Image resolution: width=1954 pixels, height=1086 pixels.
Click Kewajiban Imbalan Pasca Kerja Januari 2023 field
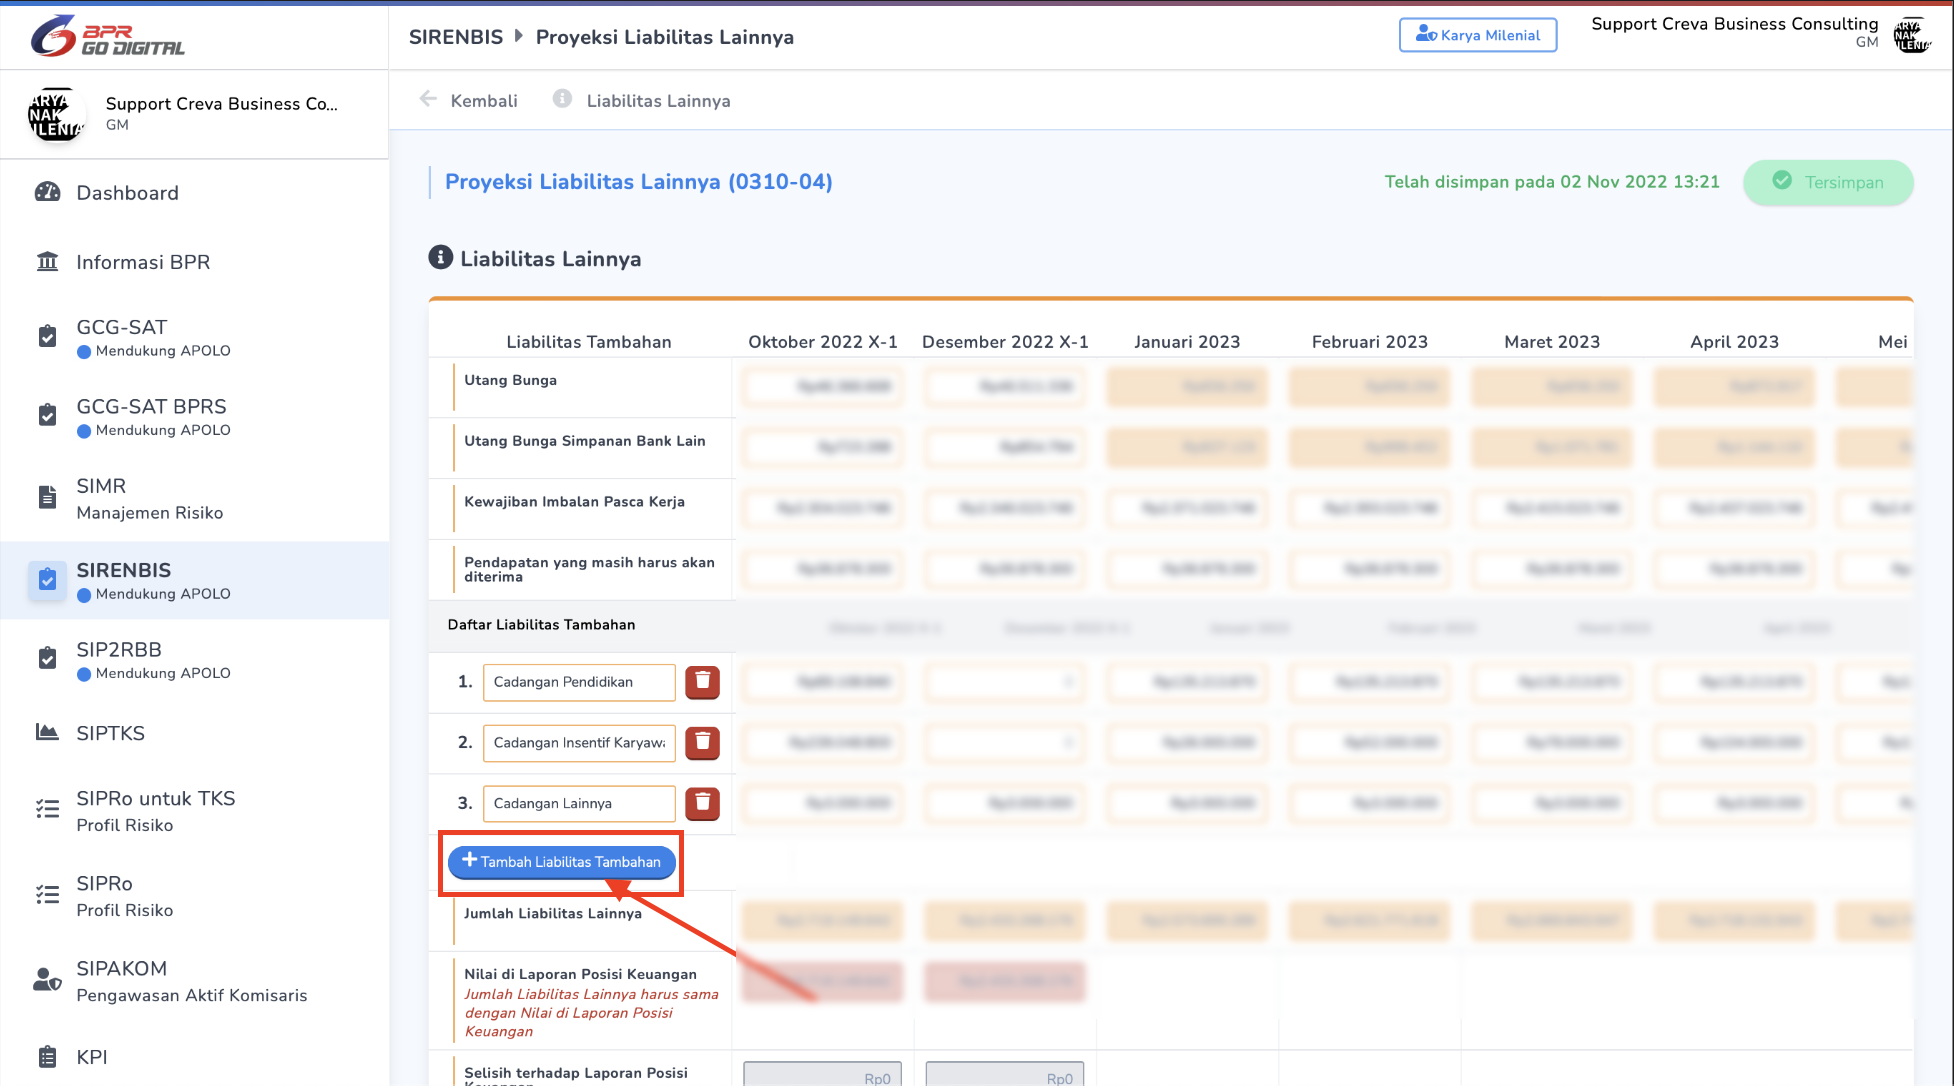coord(1187,508)
